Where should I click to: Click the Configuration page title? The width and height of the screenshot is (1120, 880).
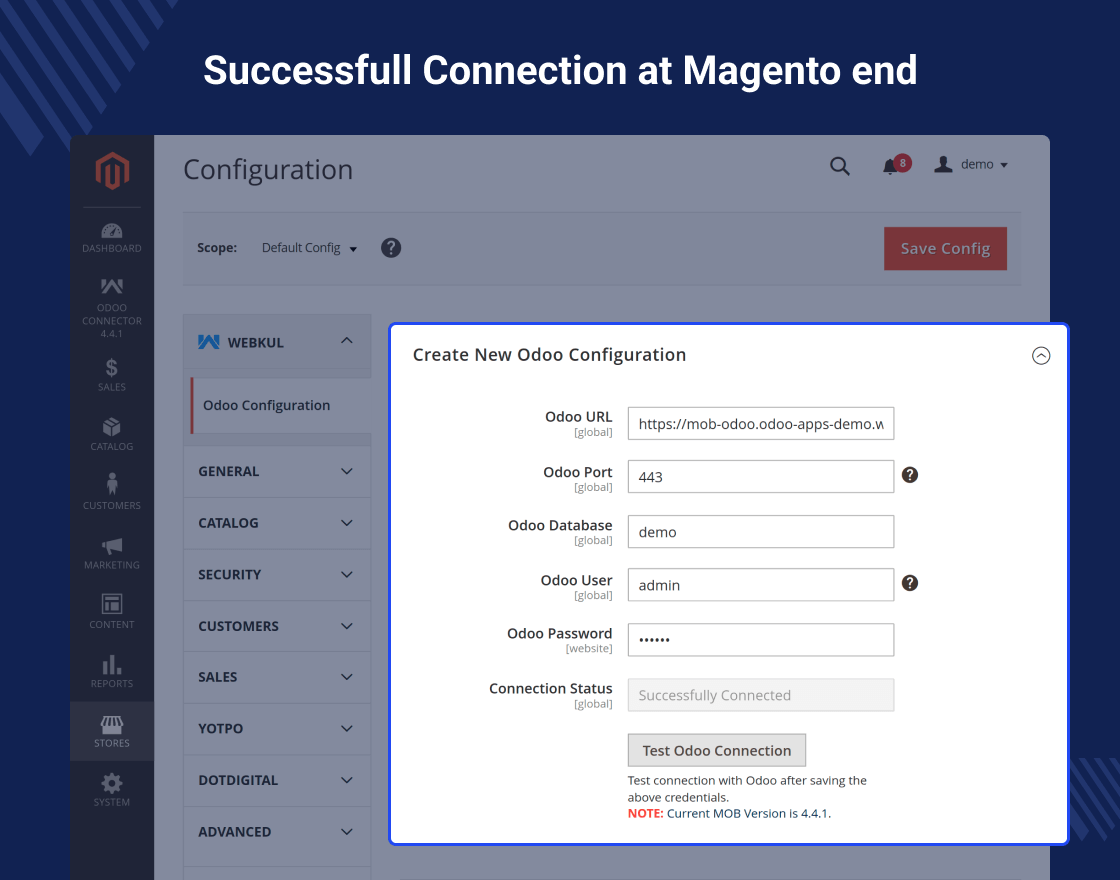pyautogui.click(x=268, y=170)
